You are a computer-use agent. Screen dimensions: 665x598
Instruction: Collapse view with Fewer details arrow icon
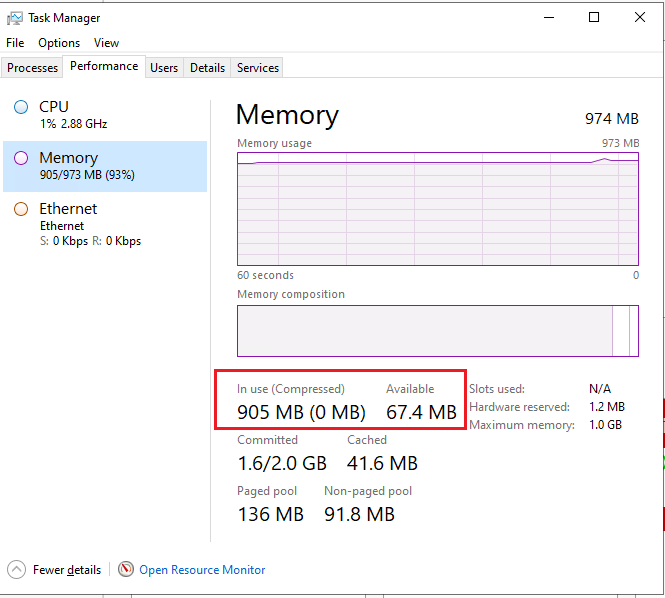tap(17, 570)
